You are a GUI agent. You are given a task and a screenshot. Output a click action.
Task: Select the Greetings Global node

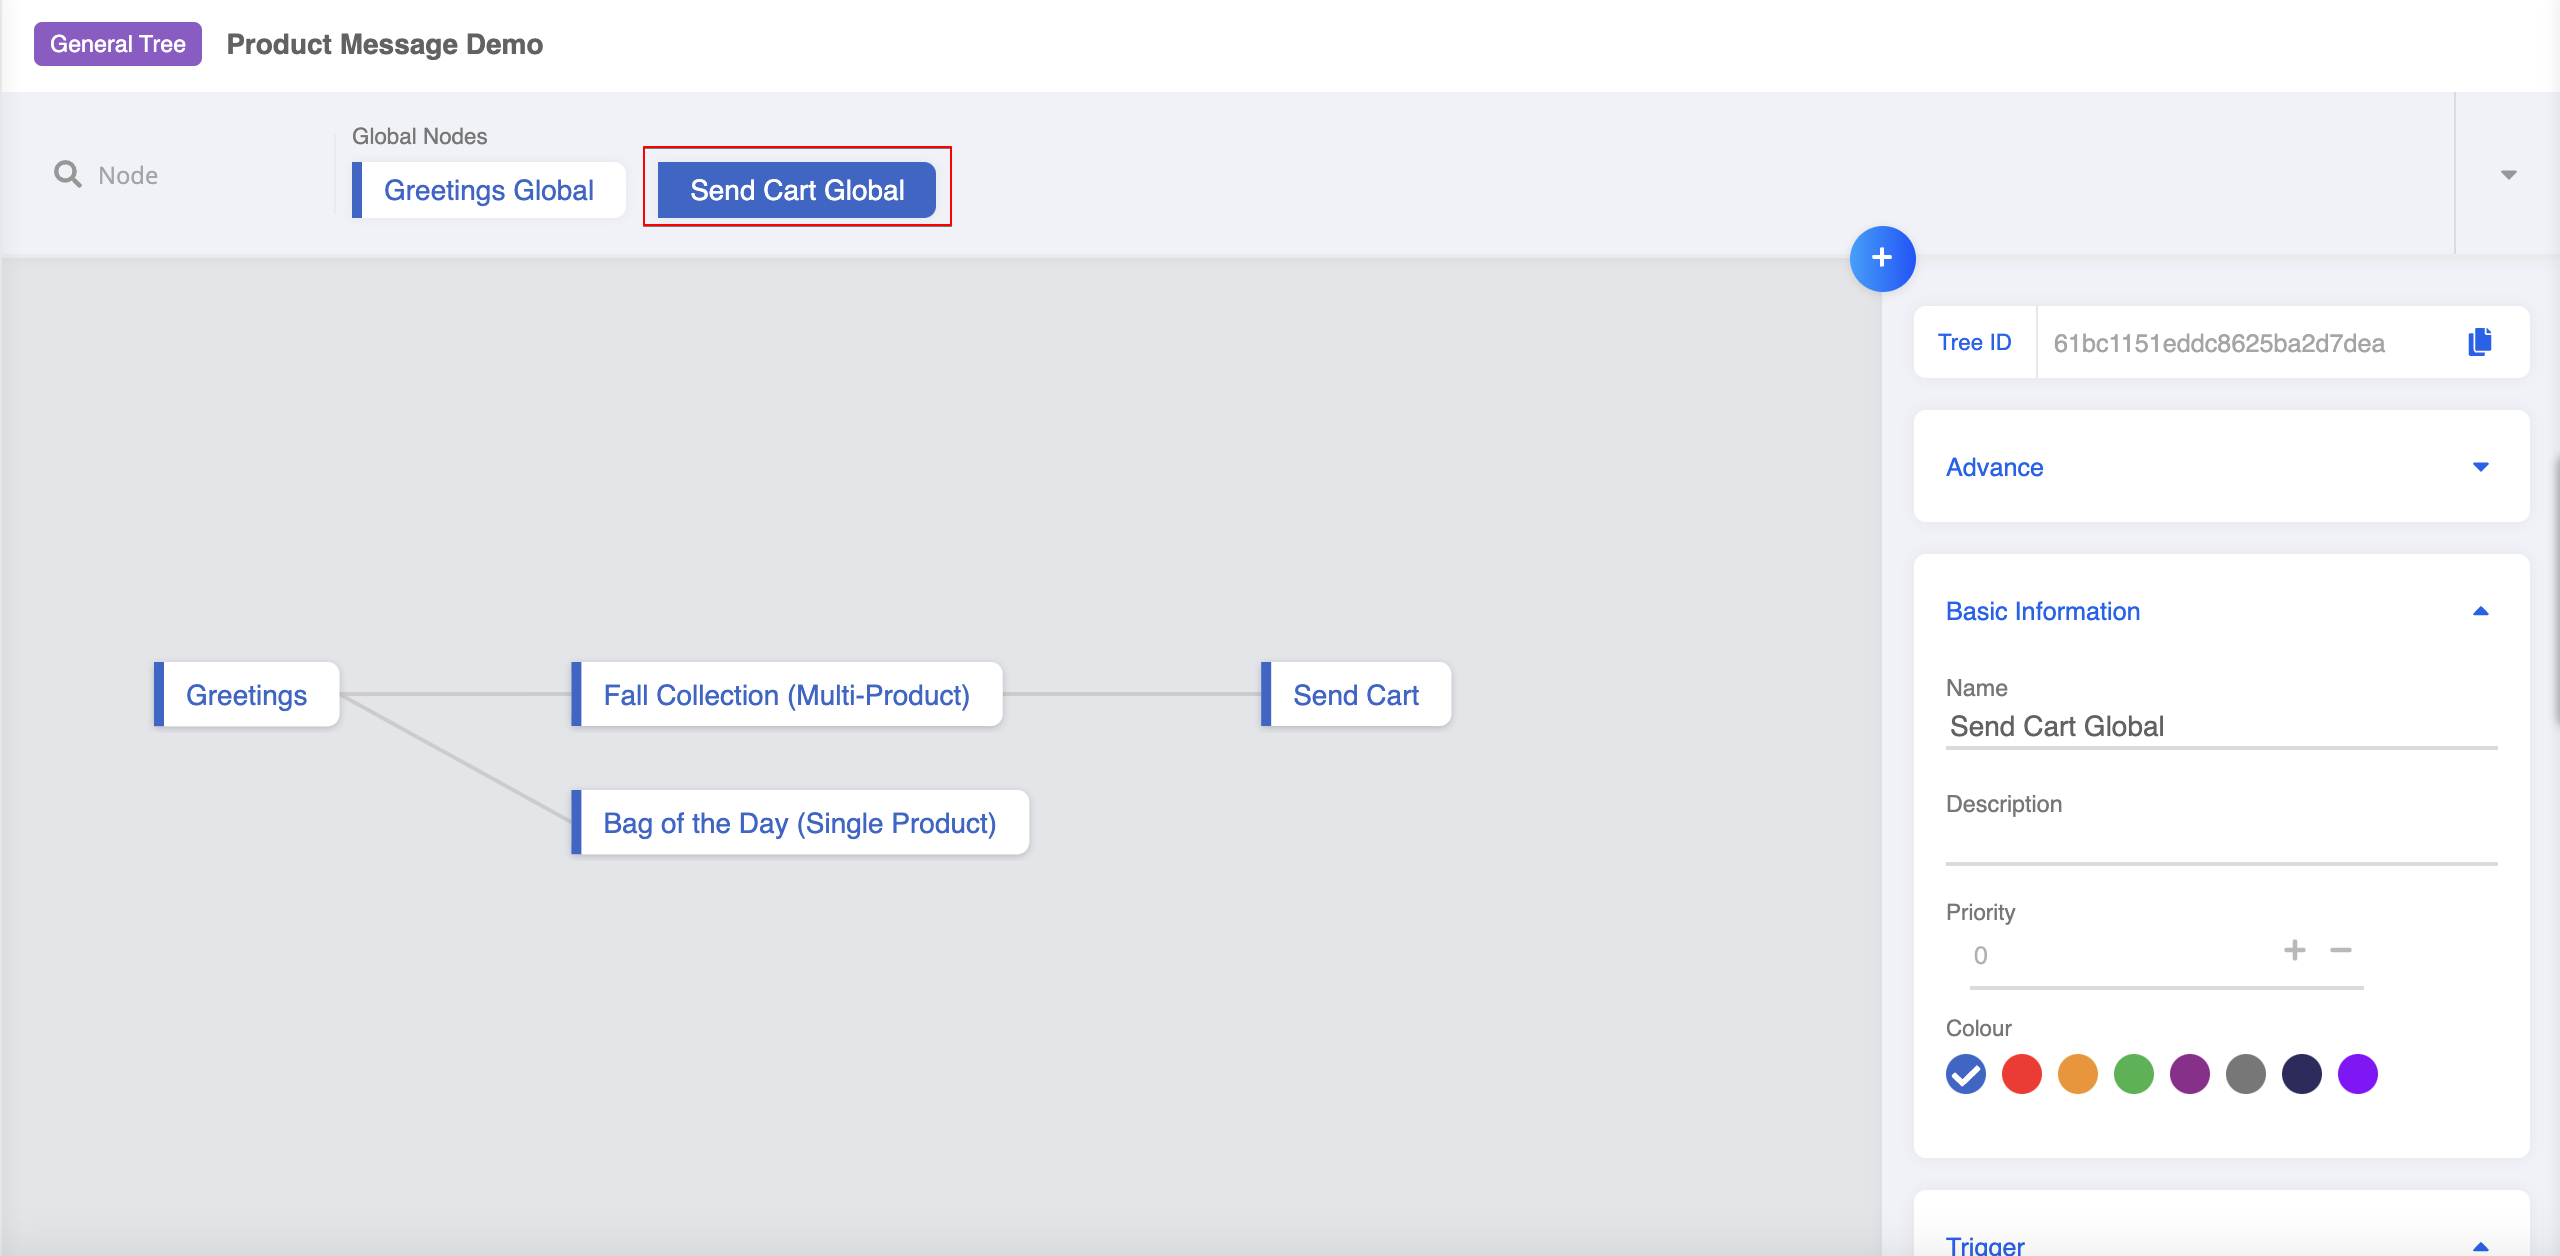pyautogui.click(x=488, y=190)
